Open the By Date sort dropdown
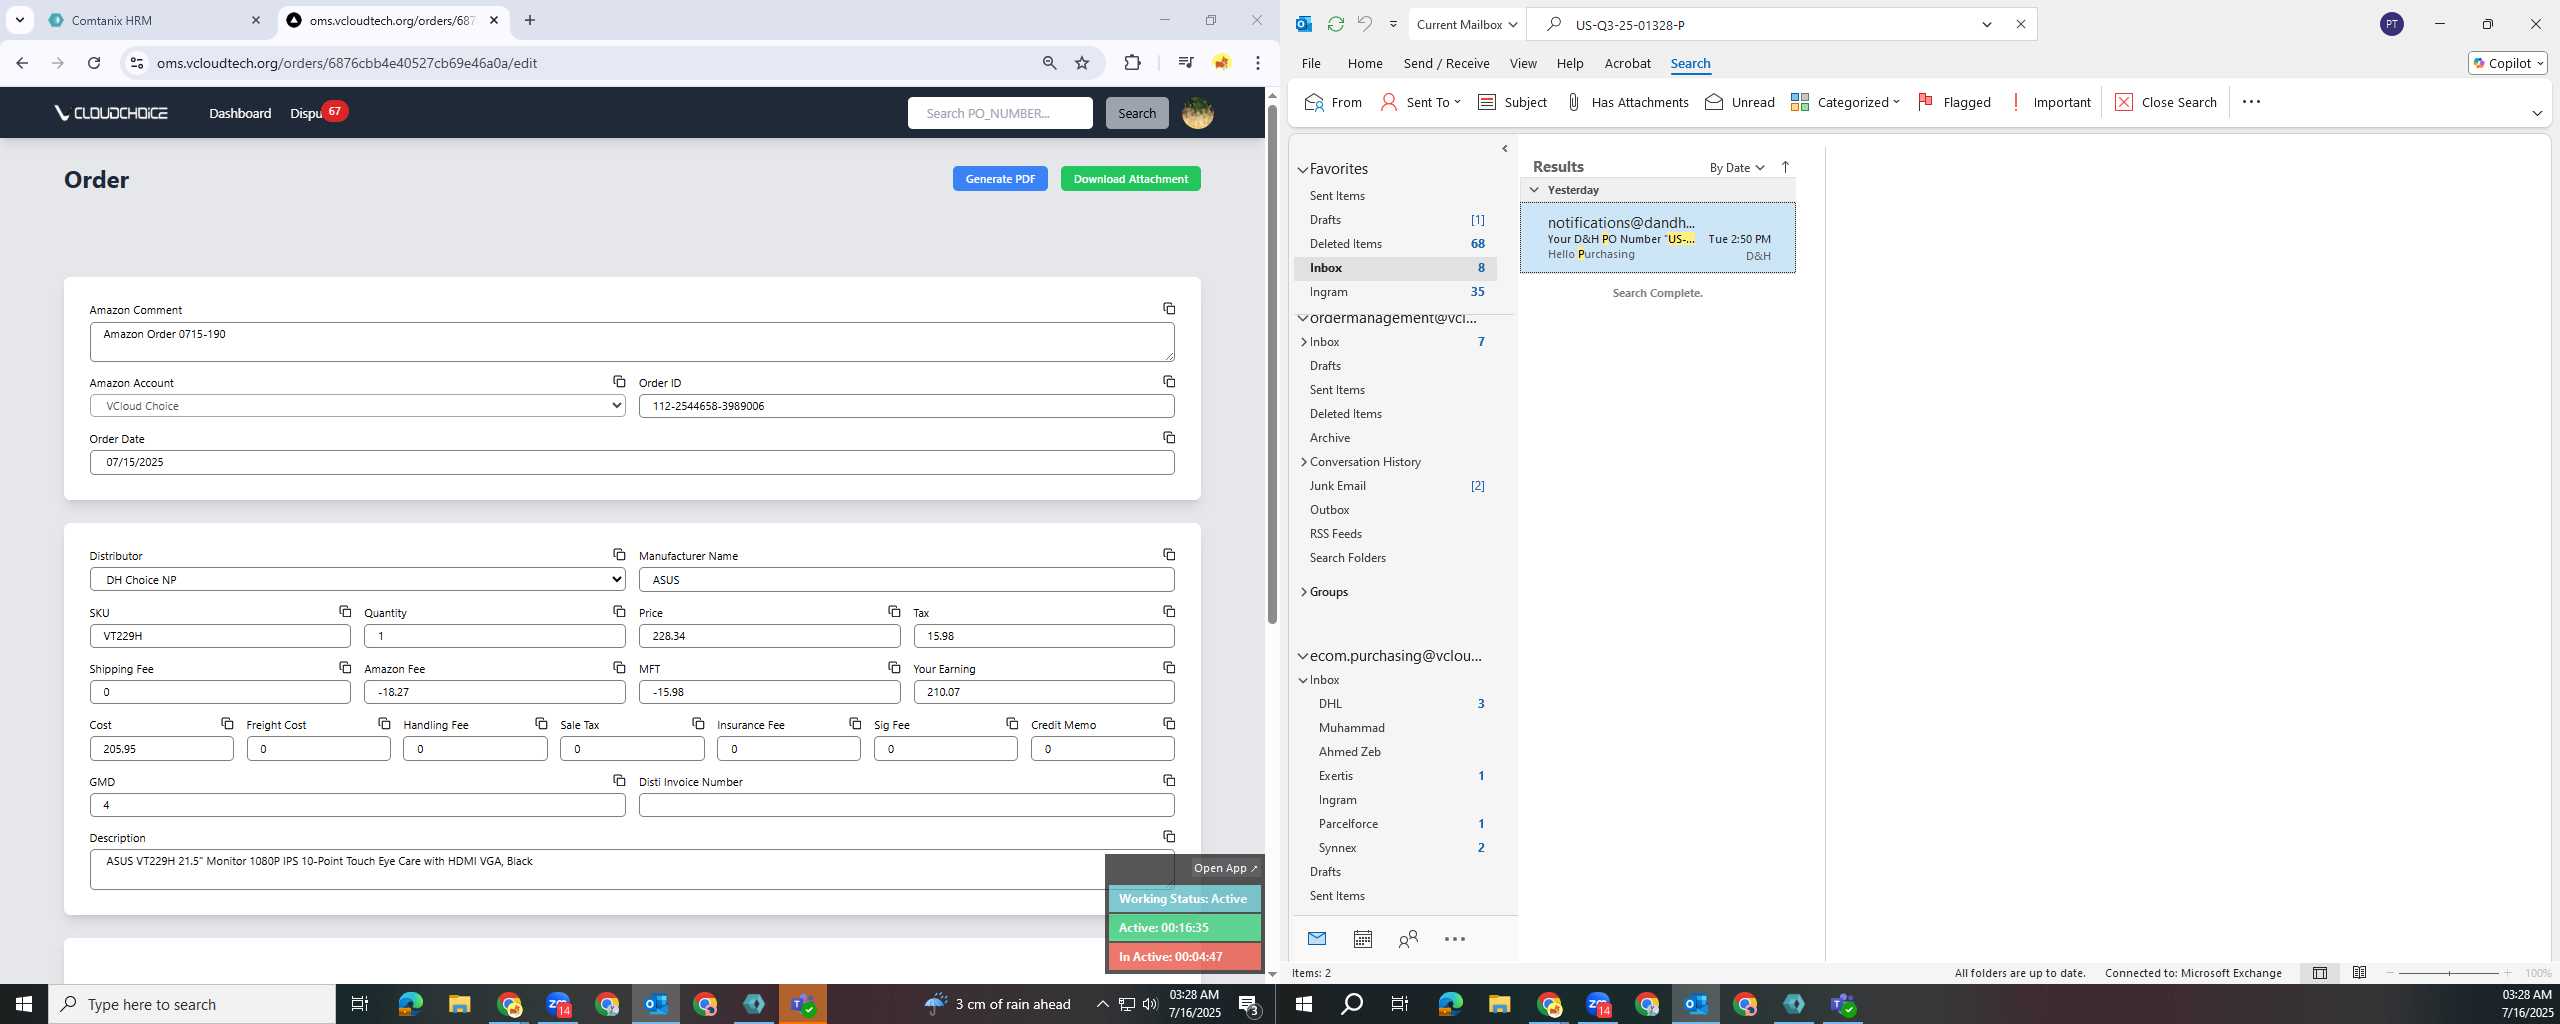Image resolution: width=2560 pixels, height=1024 pixels. [x=1736, y=168]
